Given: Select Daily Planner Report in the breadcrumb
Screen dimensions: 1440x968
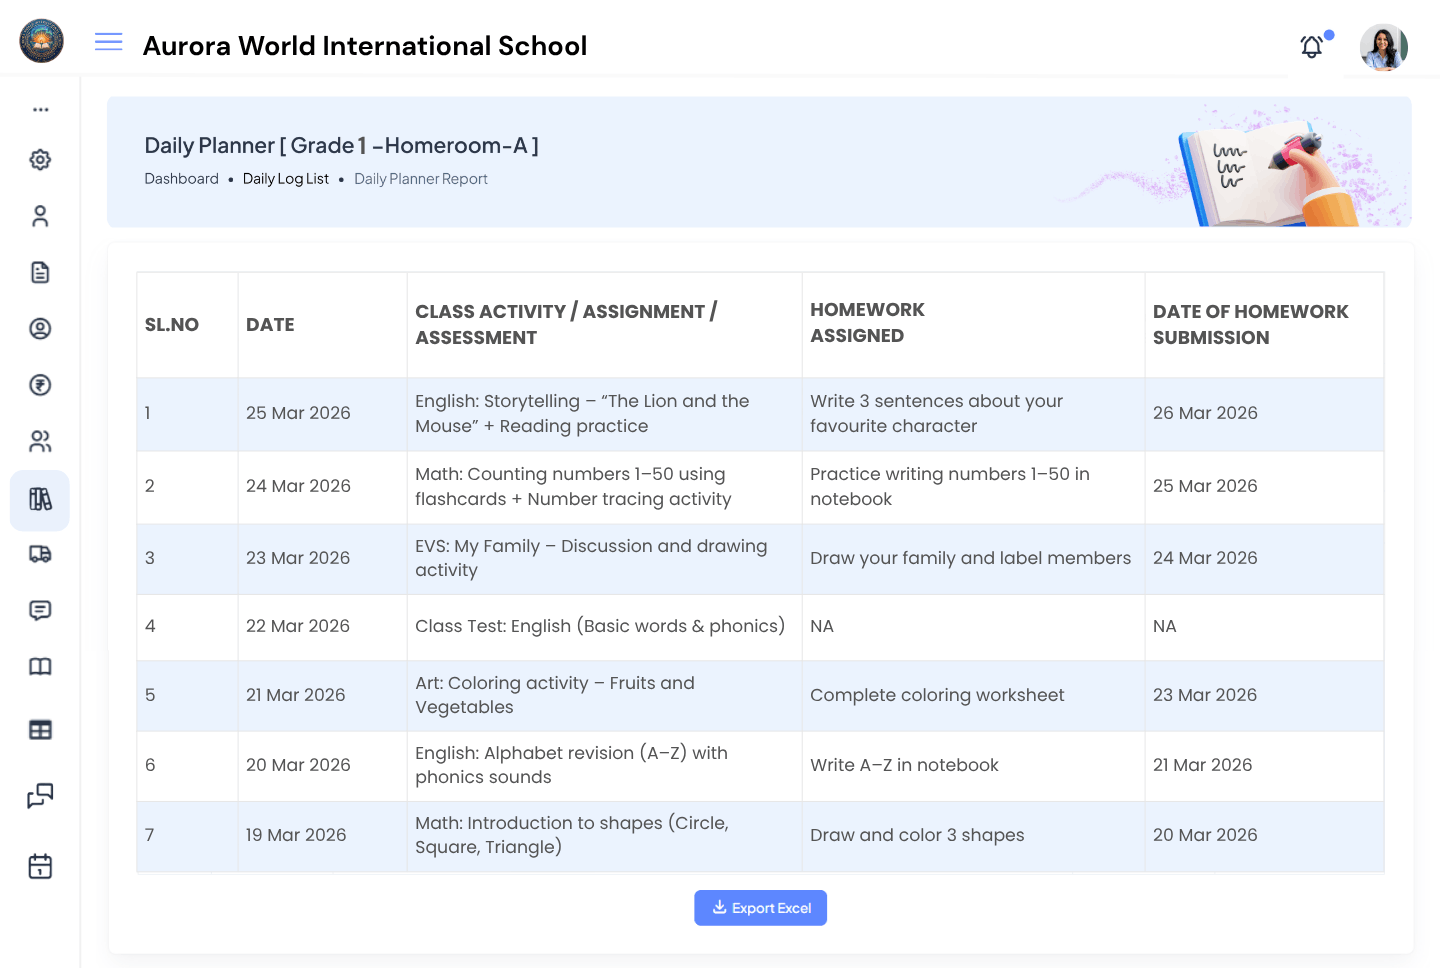Looking at the screenshot, I should tap(420, 178).
